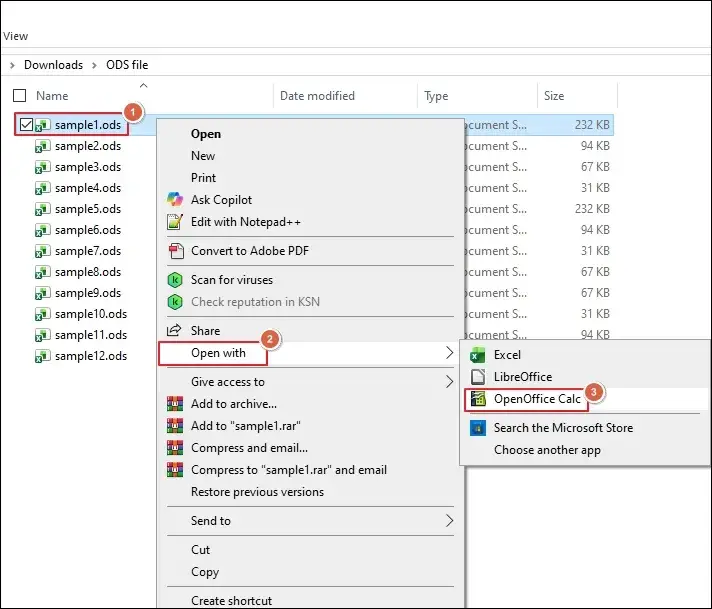This screenshot has height=609, width=712.
Task: Click the WinRAR icon beside Add to archive...
Action: pos(175,404)
